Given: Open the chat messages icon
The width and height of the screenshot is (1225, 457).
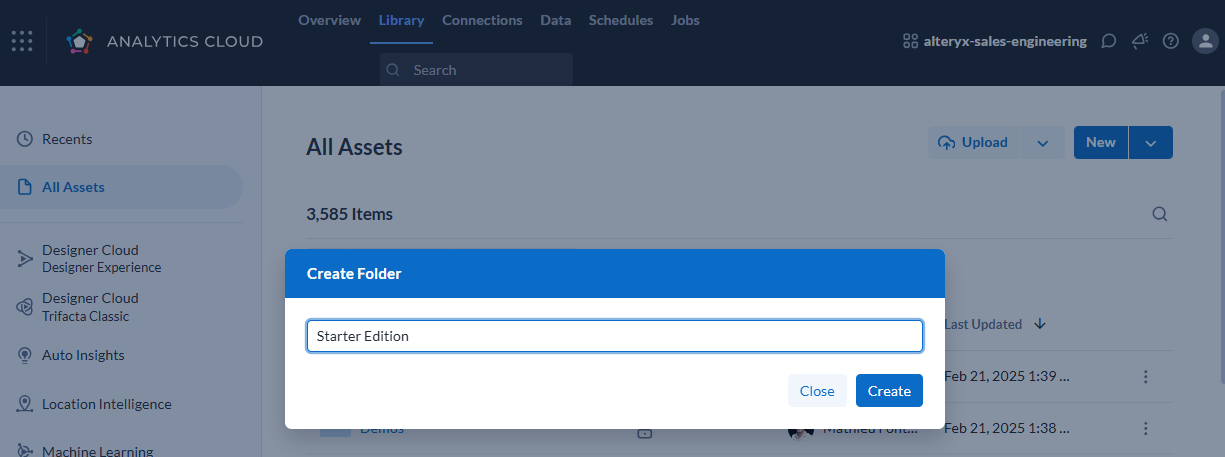Looking at the screenshot, I should click(x=1108, y=41).
